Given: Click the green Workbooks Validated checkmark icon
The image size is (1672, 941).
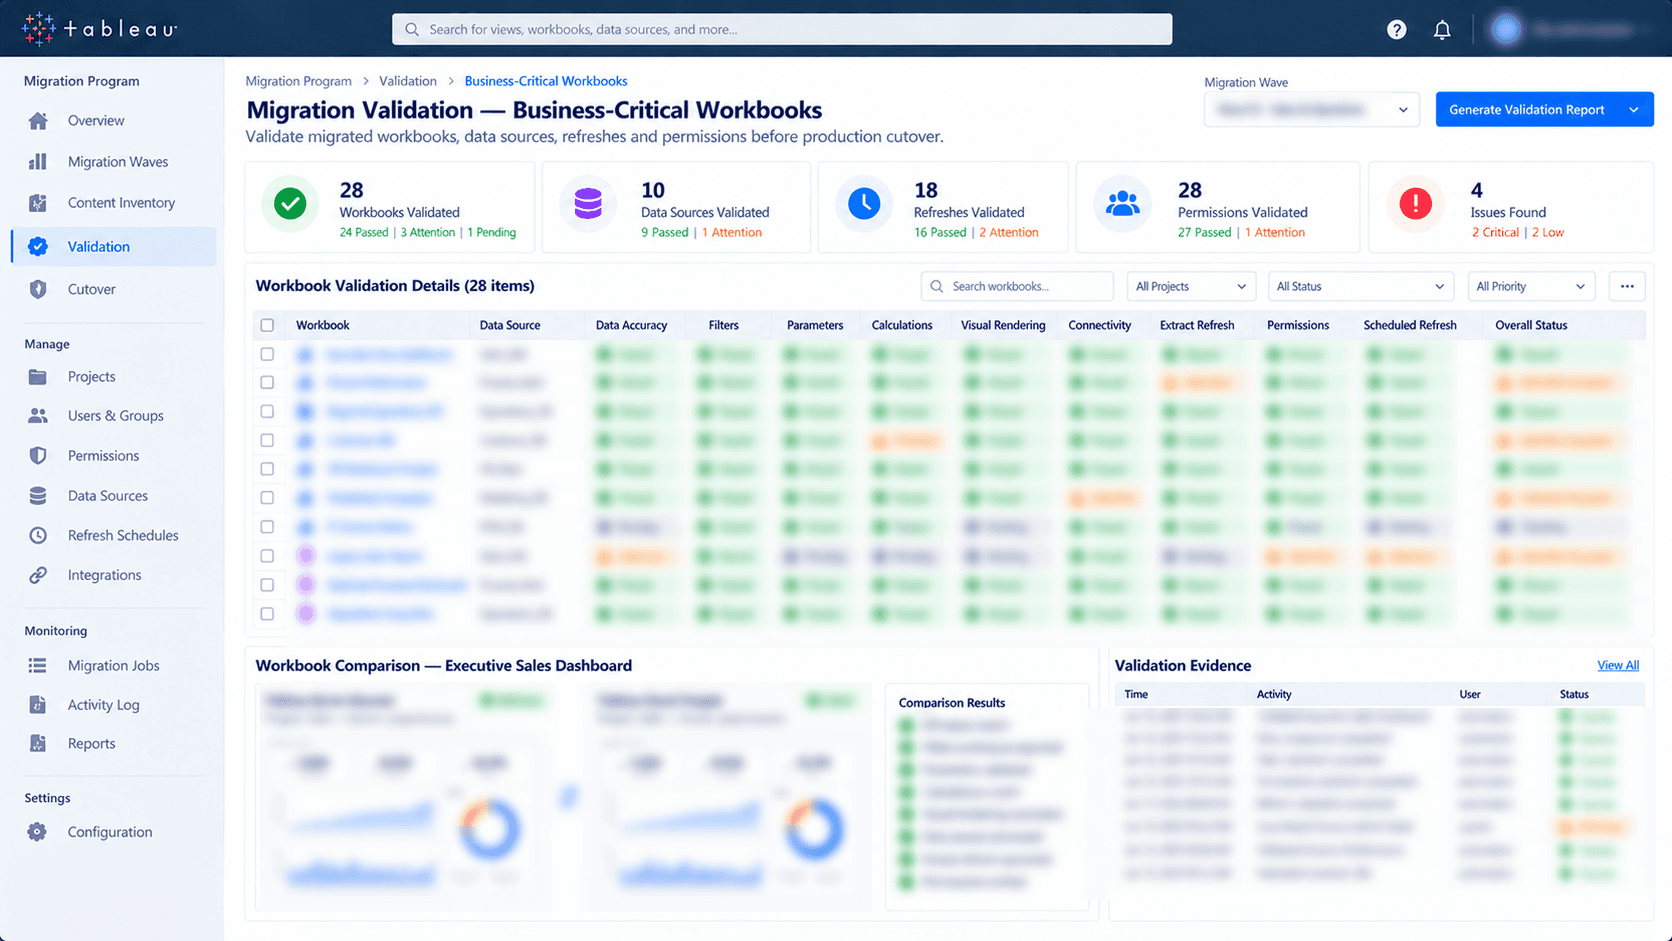Looking at the screenshot, I should (x=290, y=204).
